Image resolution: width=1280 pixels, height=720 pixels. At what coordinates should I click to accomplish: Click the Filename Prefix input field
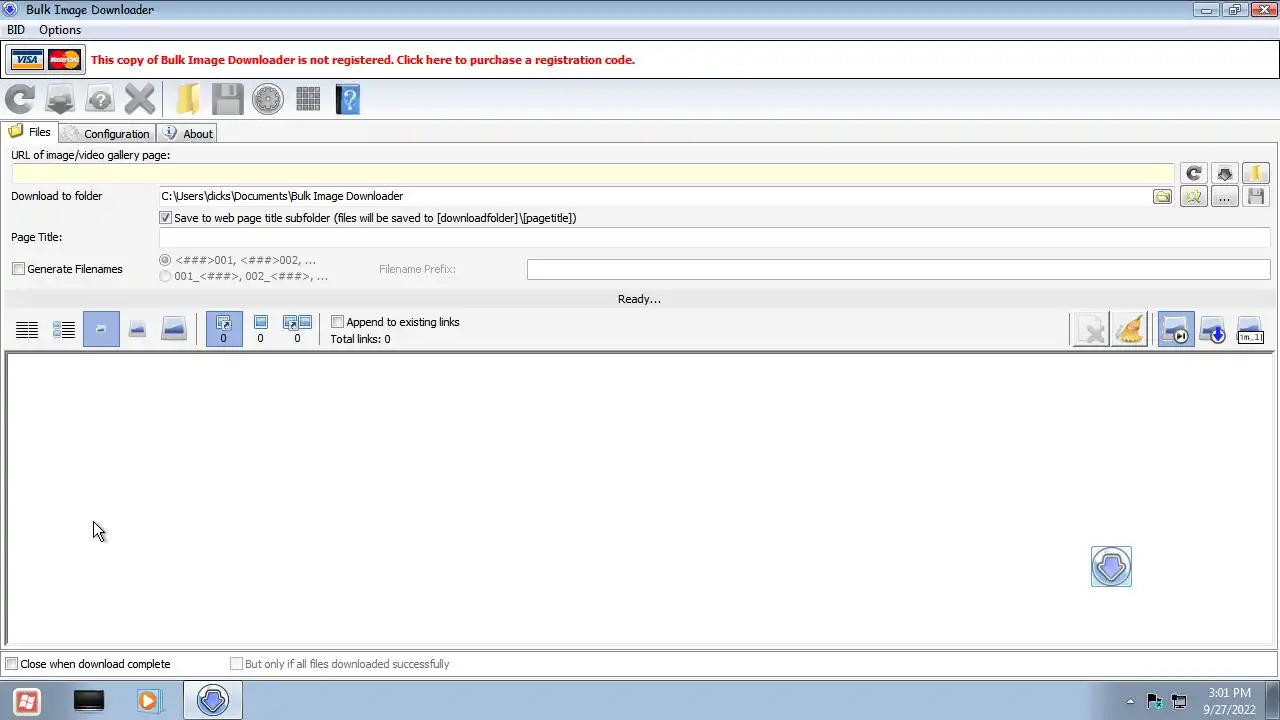898,269
